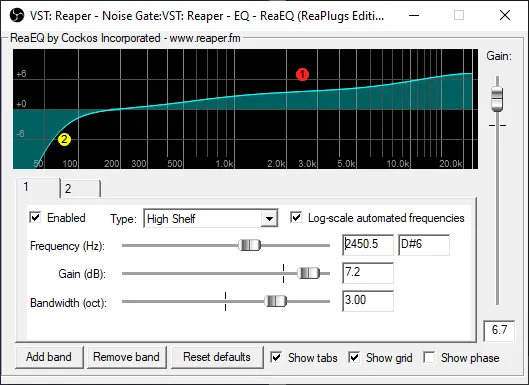The height and width of the screenshot is (385, 529).
Task: Minimize the ReaEQ plugin window
Action: coord(414,15)
